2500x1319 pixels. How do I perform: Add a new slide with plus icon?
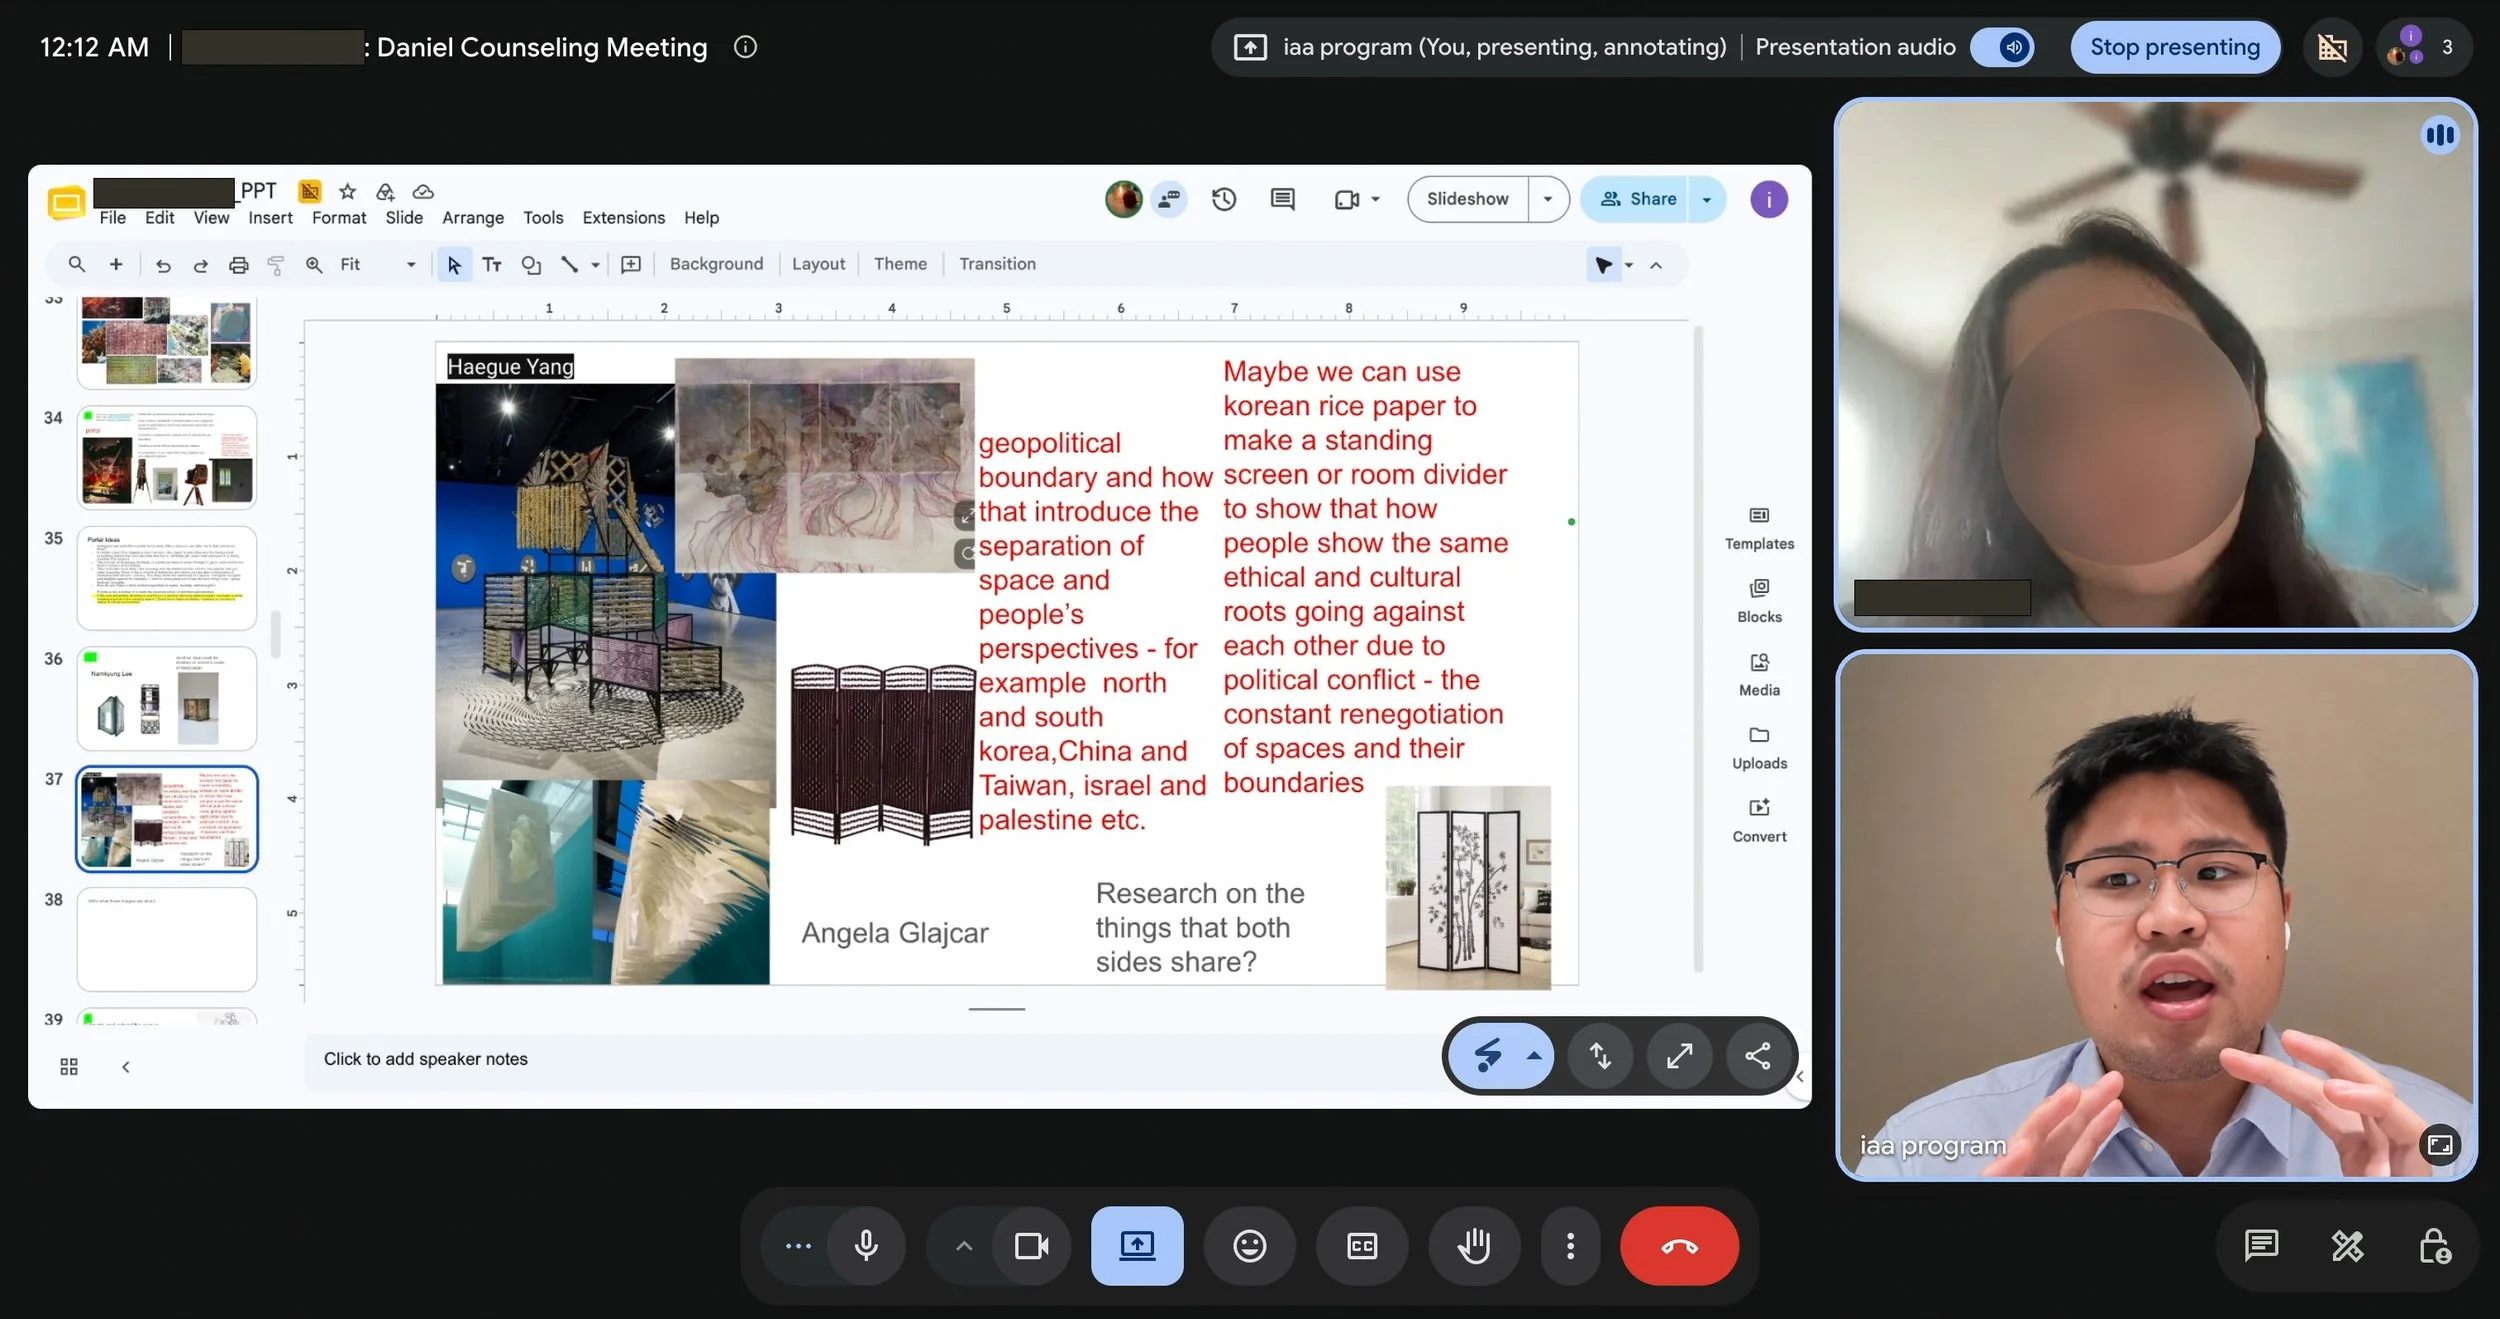(x=116, y=264)
